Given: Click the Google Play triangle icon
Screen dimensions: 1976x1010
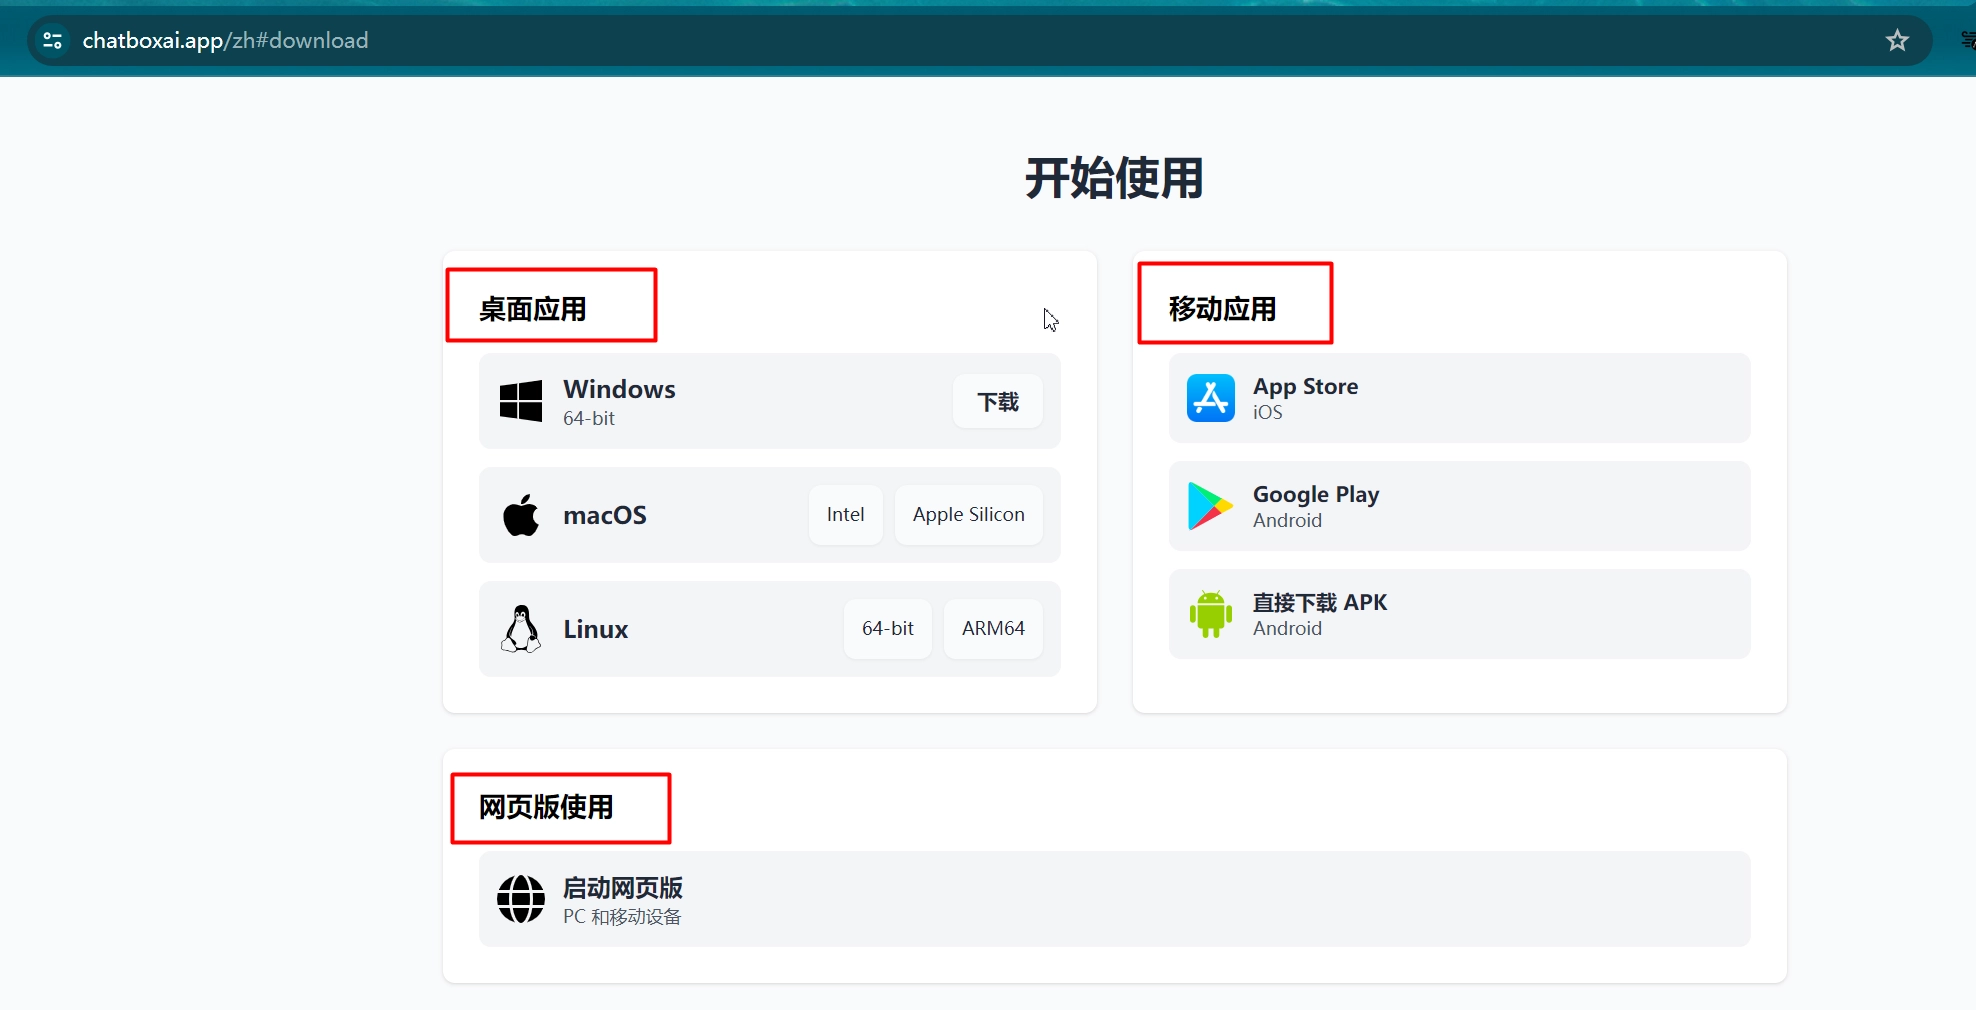Looking at the screenshot, I should click(x=1210, y=506).
